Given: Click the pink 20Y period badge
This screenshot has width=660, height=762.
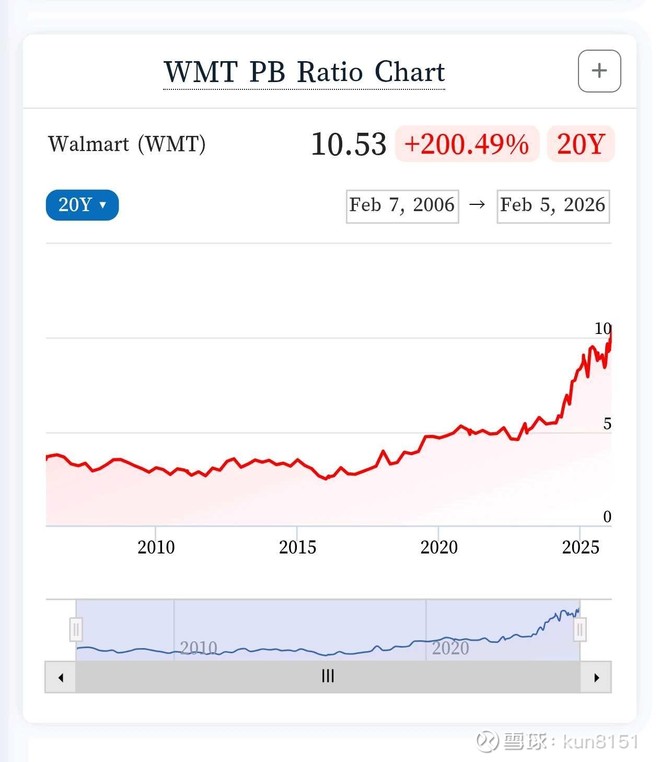Looking at the screenshot, I should [580, 144].
